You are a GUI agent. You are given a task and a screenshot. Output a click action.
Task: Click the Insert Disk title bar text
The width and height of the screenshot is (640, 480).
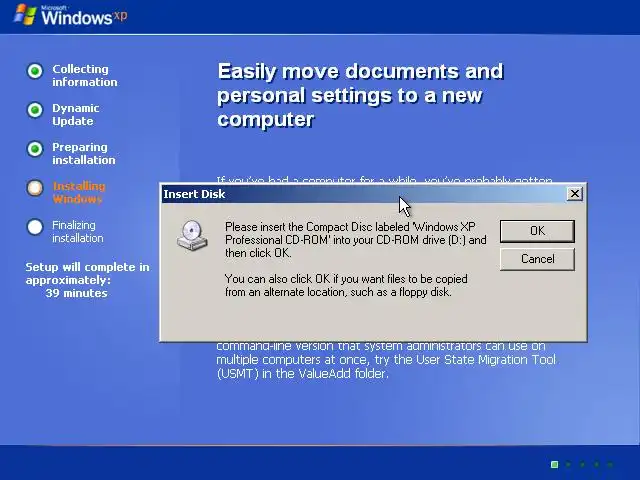194,194
